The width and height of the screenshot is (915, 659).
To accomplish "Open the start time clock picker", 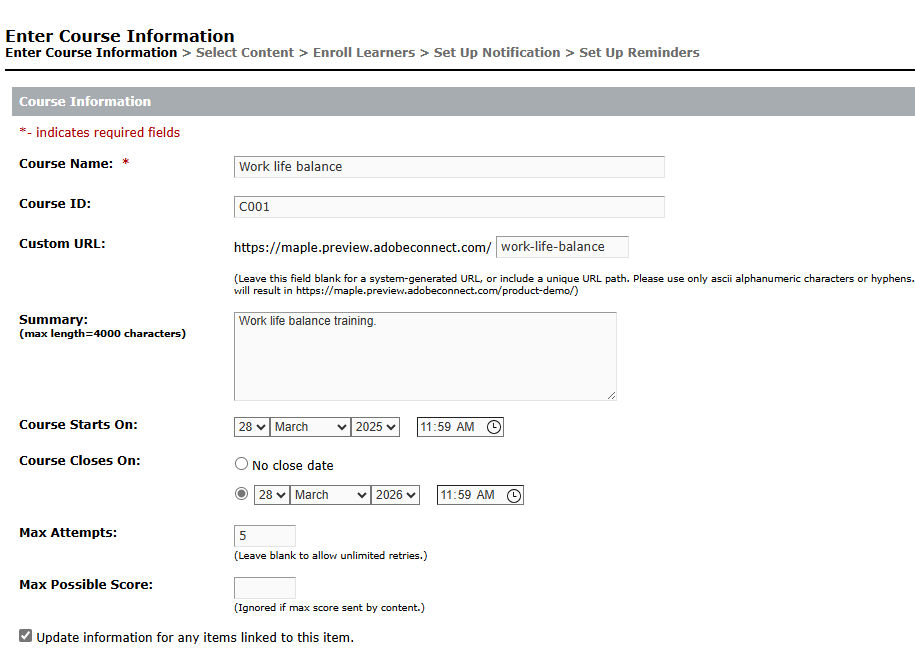I will click(x=494, y=427).
